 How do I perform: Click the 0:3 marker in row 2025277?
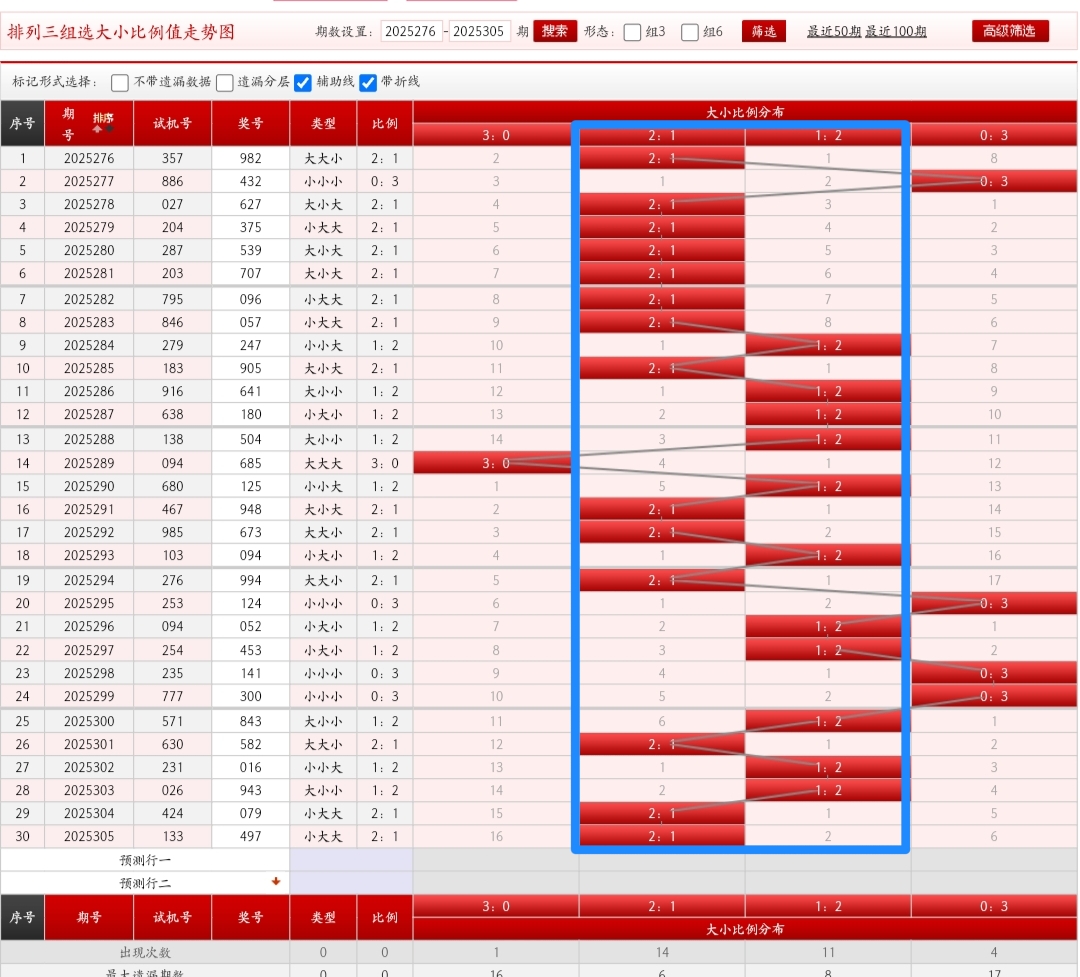click(994, 181)
